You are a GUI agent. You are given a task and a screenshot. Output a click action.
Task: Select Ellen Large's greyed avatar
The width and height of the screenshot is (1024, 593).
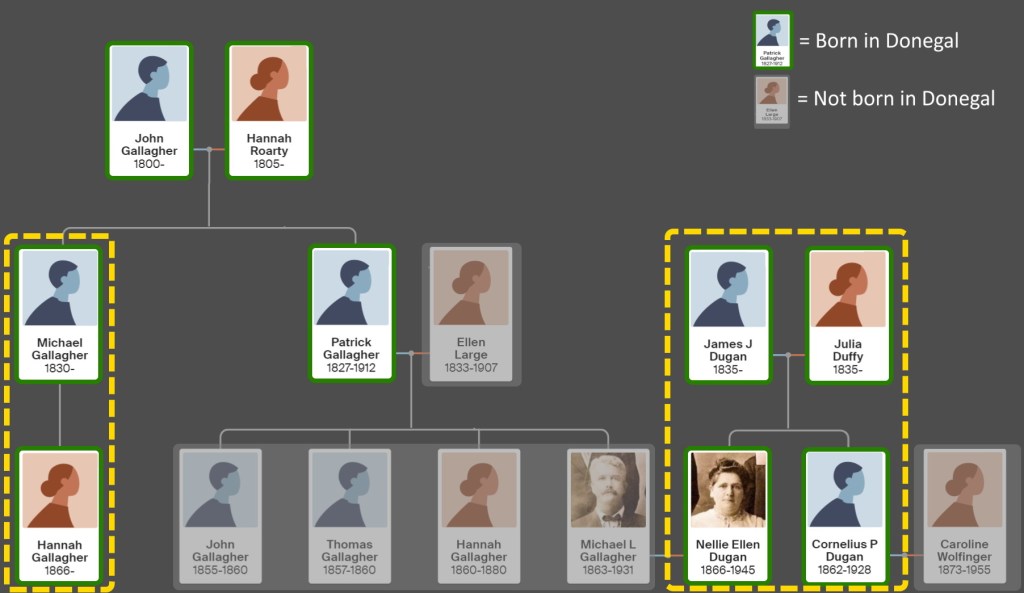pyautogui.click(x=471, y=288)
